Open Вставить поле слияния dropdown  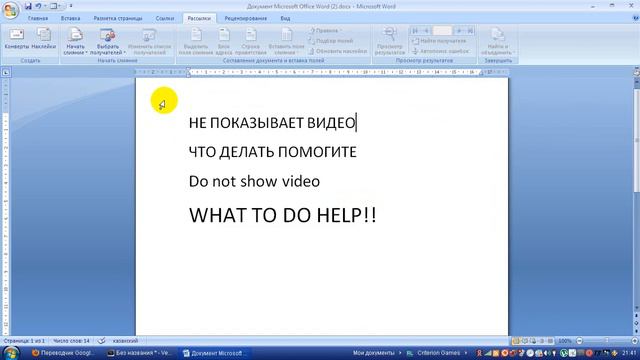click(286, 41)
